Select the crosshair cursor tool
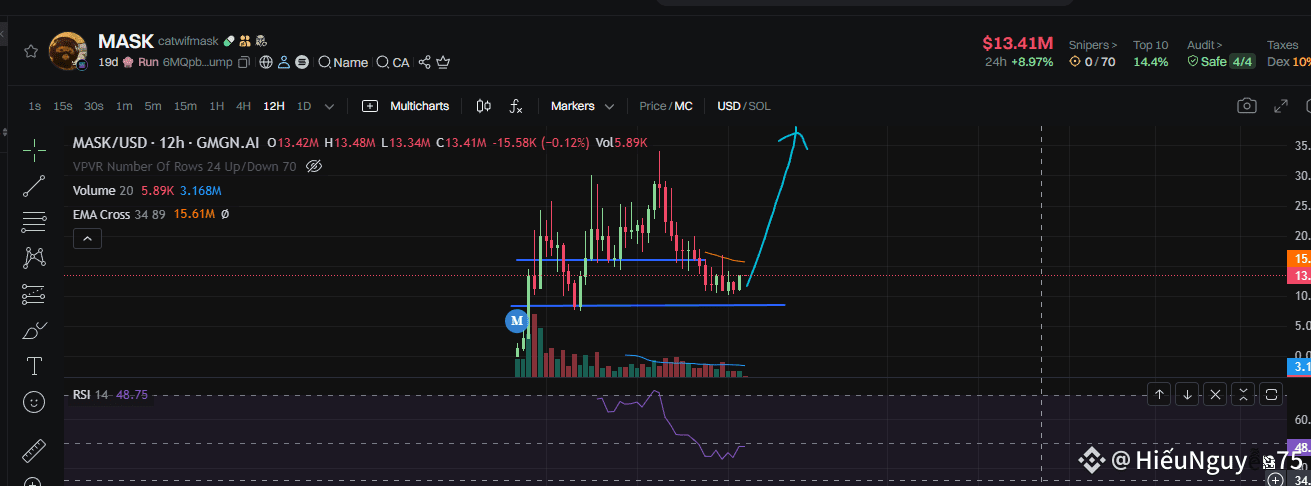 (x=34, y=150)
